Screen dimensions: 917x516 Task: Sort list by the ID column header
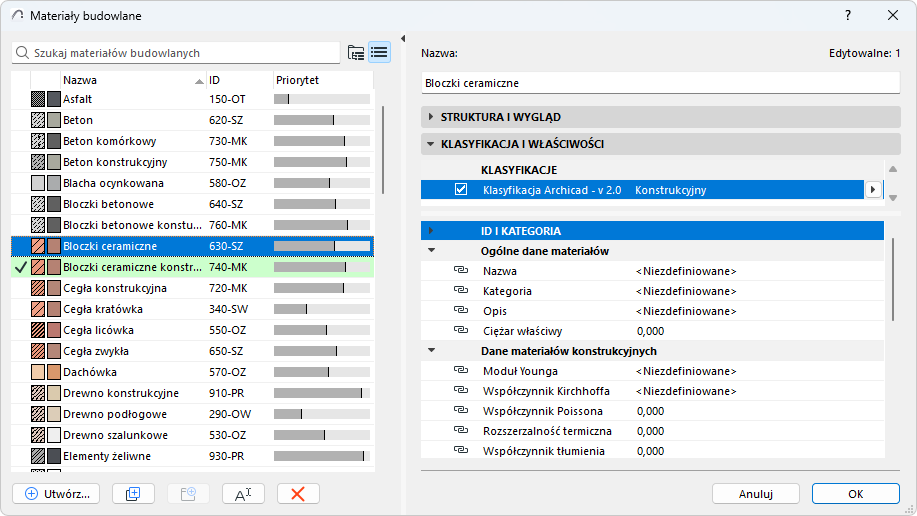click(237, 80)
